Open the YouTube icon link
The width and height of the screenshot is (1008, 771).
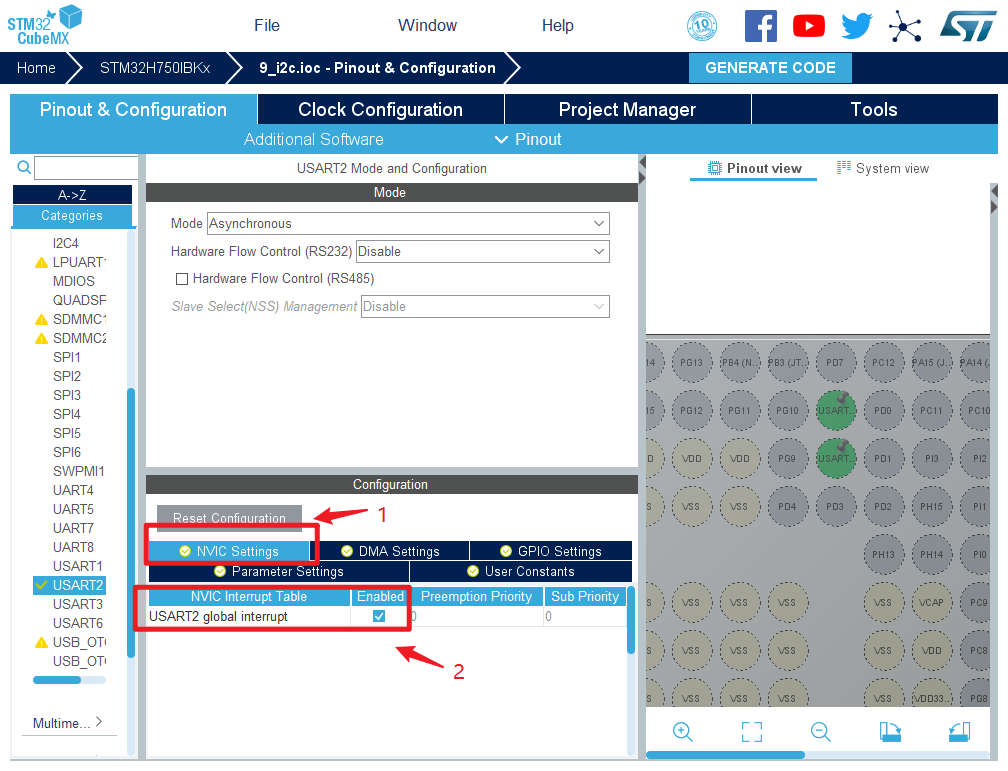pos(808,26)
